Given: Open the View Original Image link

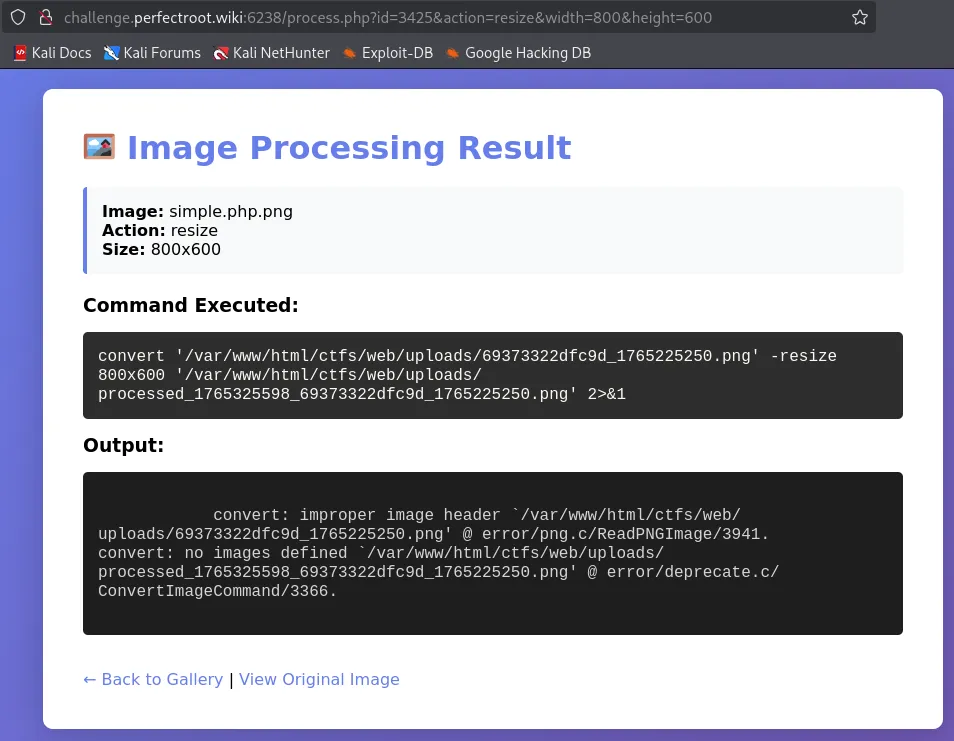Looking at the screenshot, I should coord(319,680).
